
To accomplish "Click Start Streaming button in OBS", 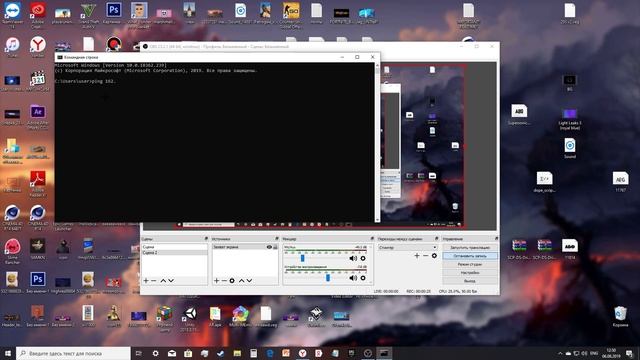I will (x=470, y=247).
